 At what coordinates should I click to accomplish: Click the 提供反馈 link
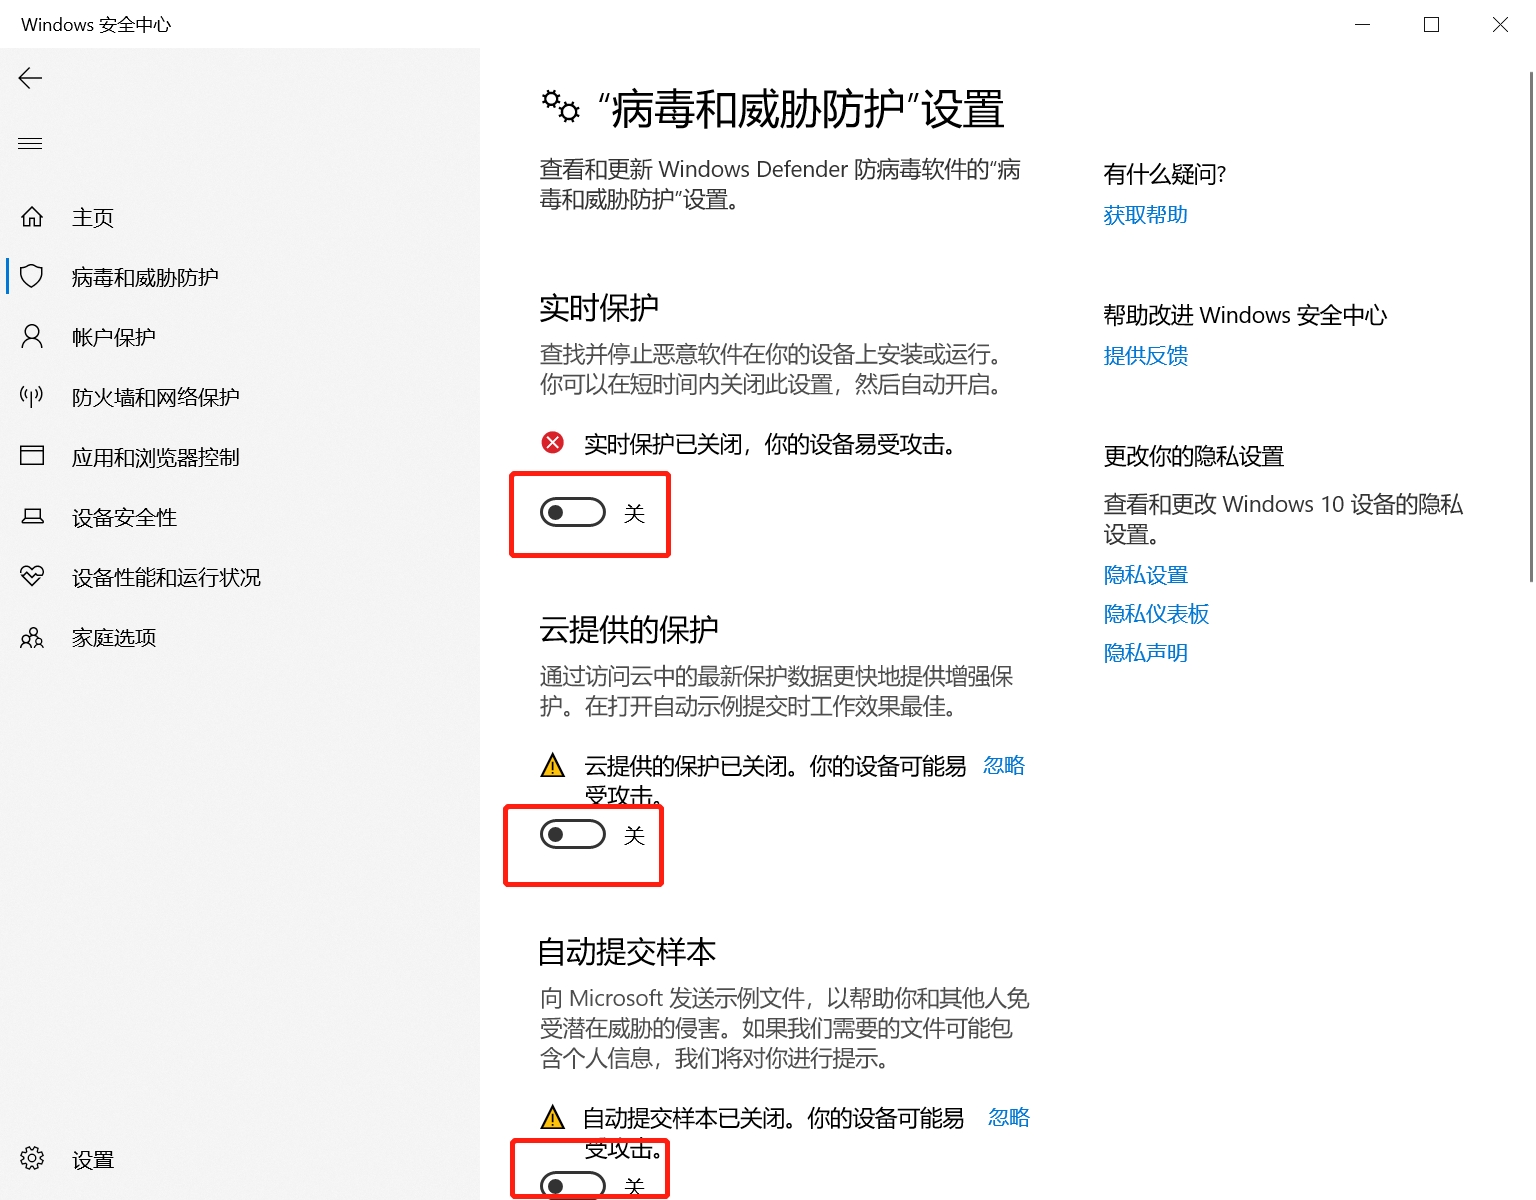[1145, 355]
